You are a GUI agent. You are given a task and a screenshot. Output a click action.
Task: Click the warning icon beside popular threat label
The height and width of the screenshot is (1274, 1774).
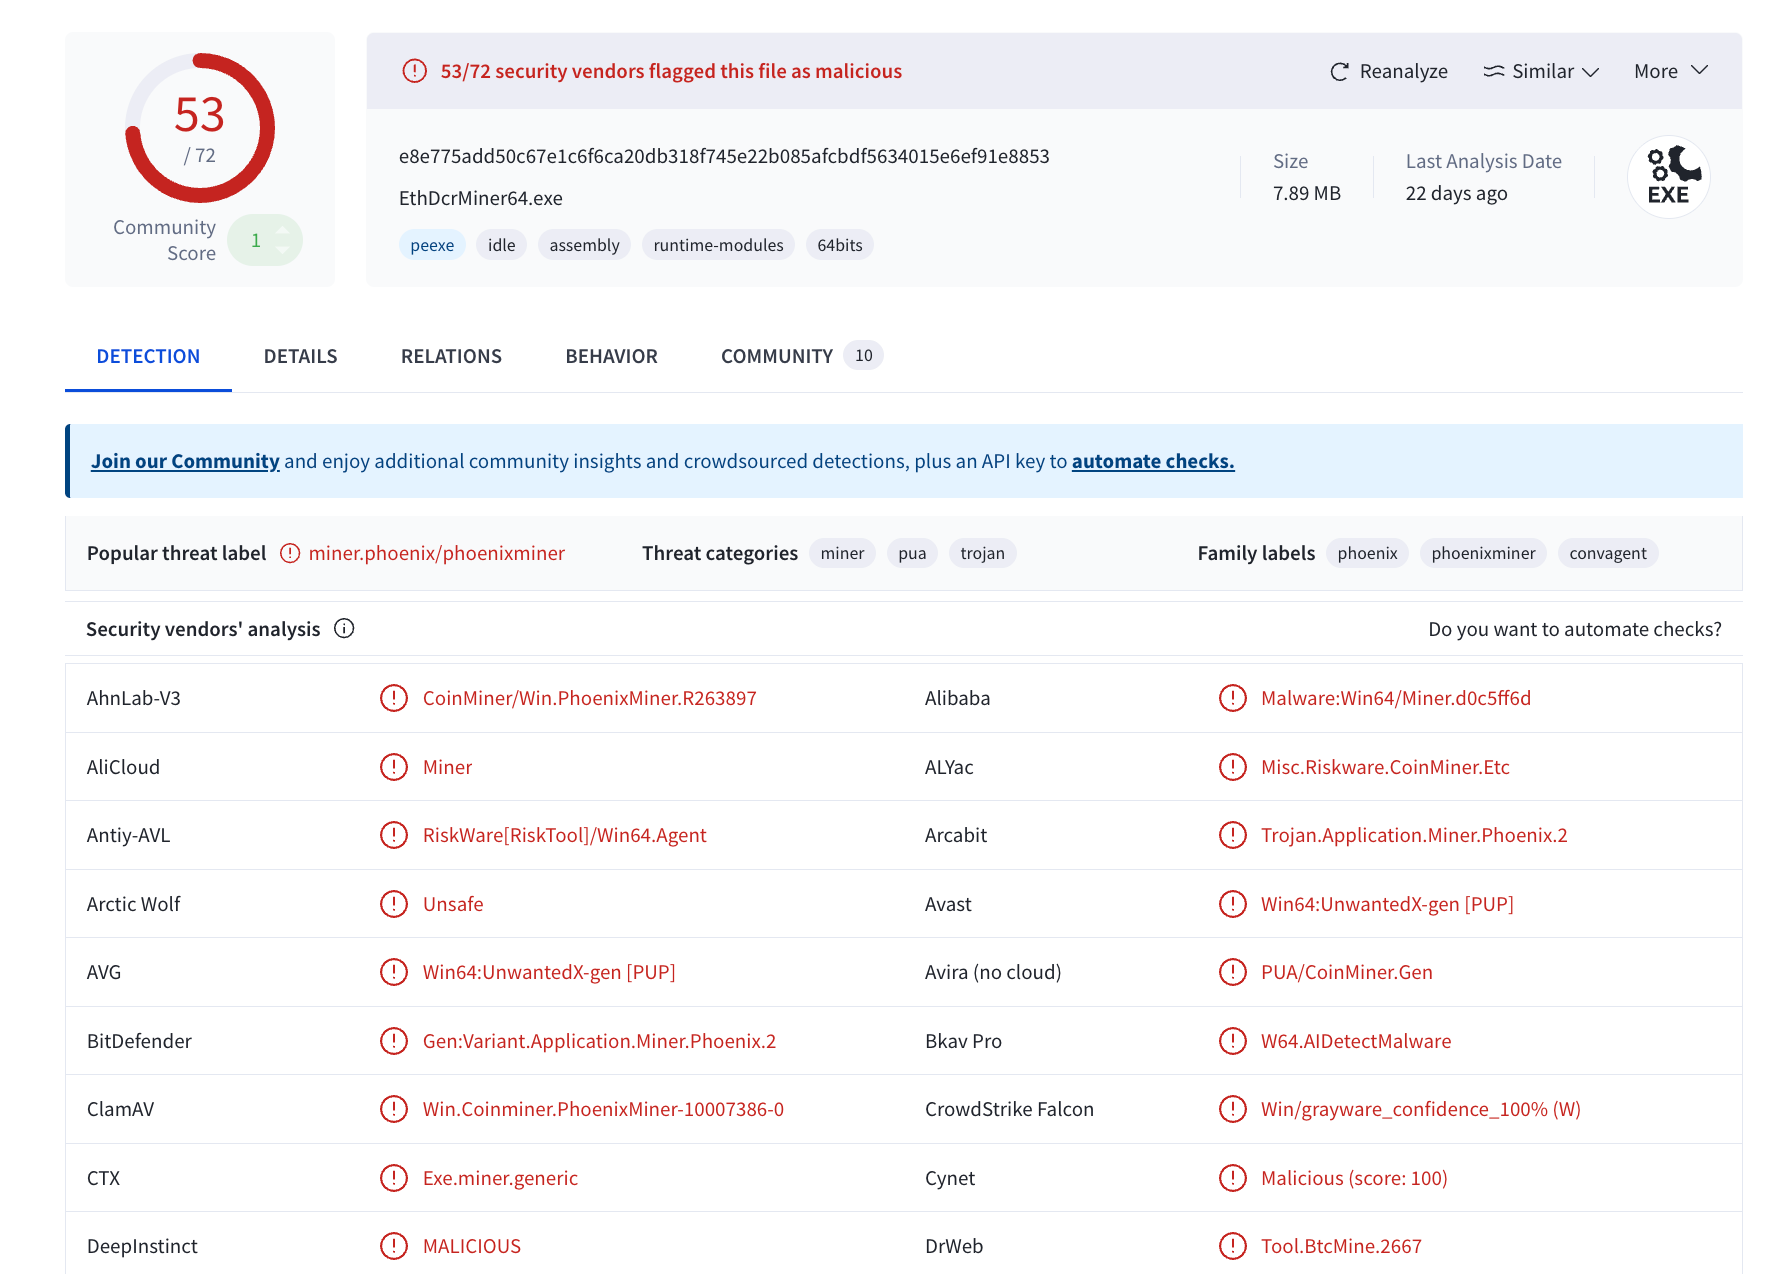click(290, 553)
